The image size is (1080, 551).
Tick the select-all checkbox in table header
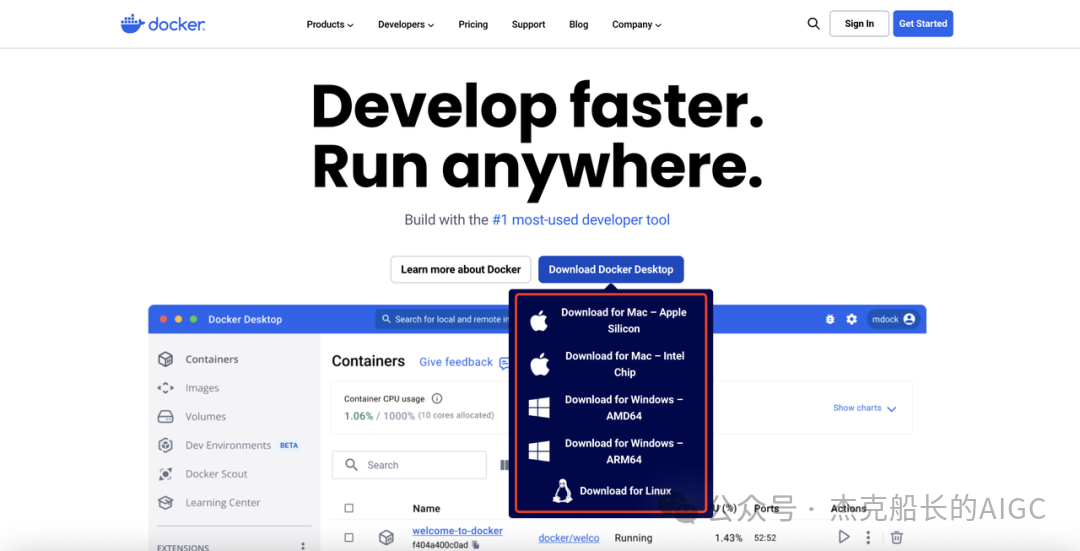coord(349,508)
